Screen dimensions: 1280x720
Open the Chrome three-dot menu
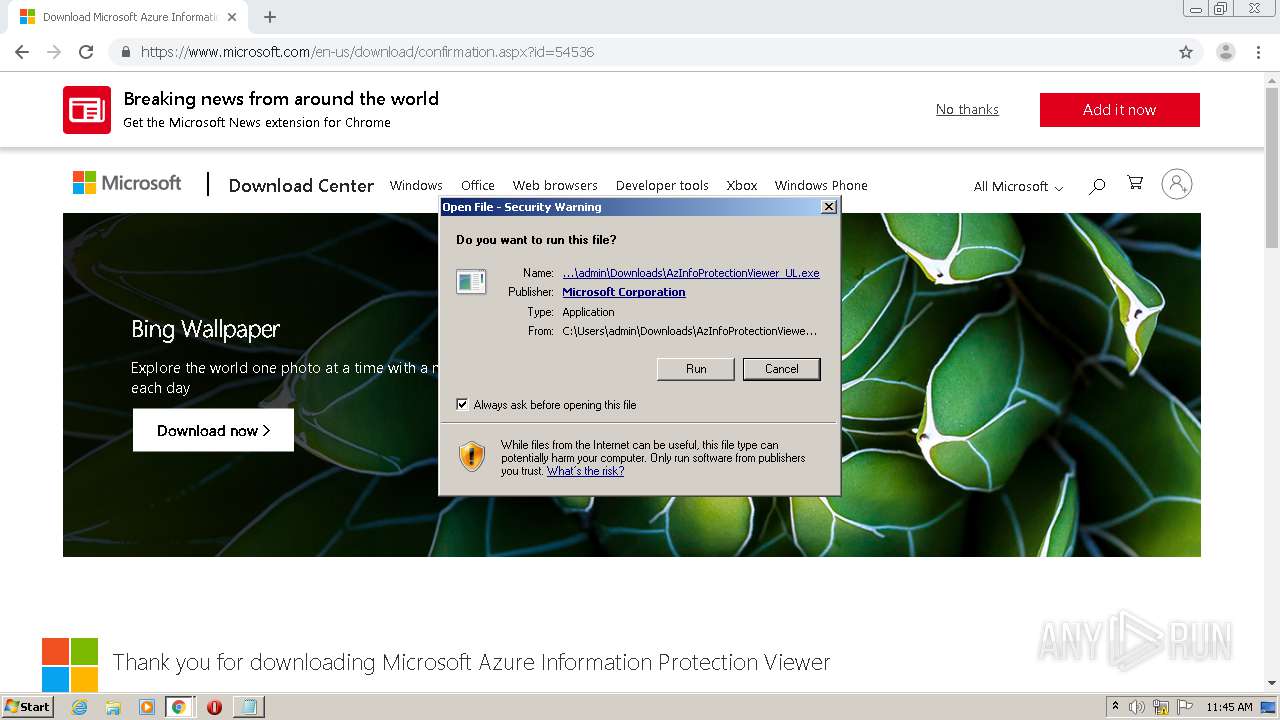[1259, 52]
